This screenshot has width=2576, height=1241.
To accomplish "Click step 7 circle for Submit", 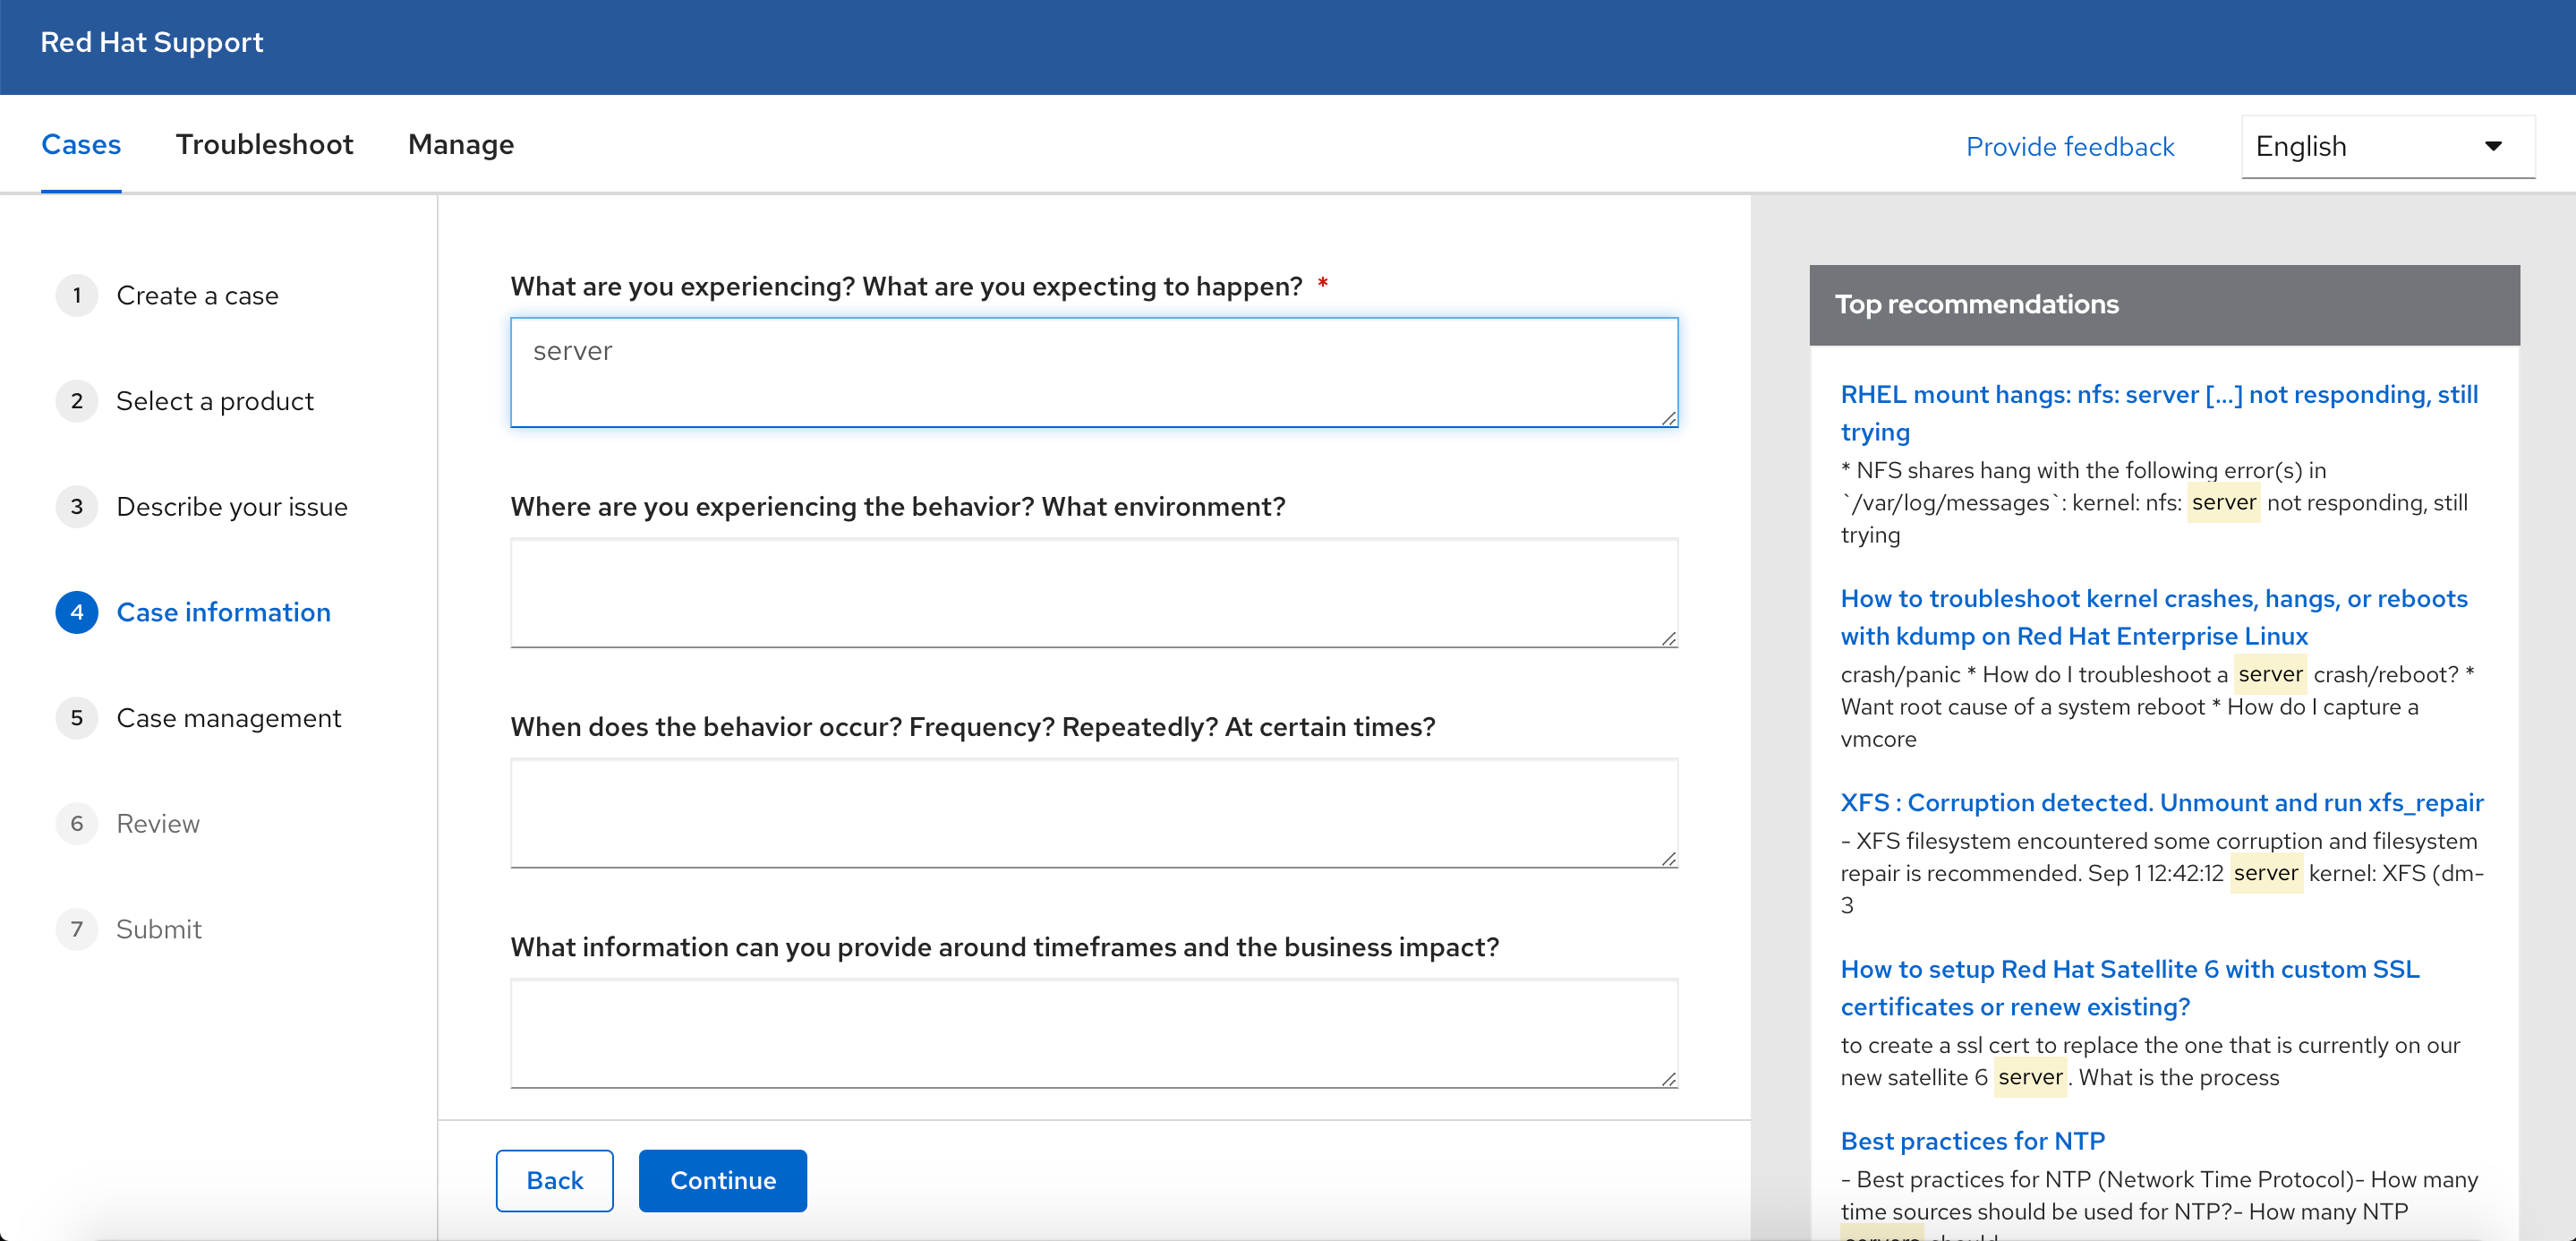I will tap(77, 929).
